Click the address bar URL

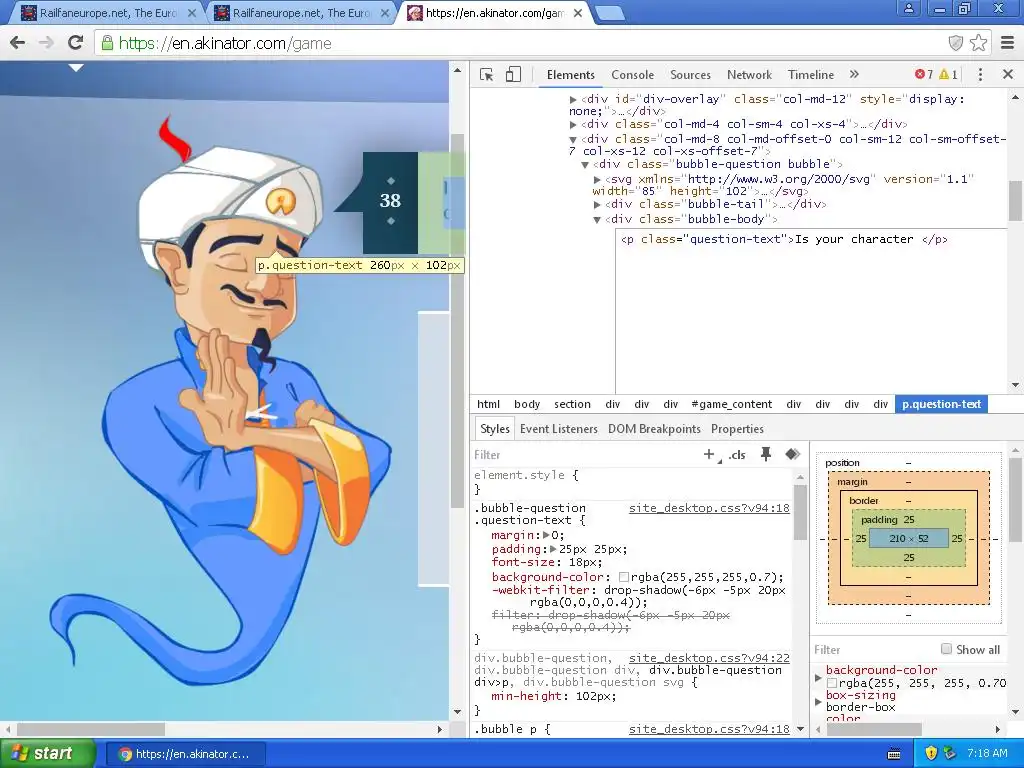point(225,43)
